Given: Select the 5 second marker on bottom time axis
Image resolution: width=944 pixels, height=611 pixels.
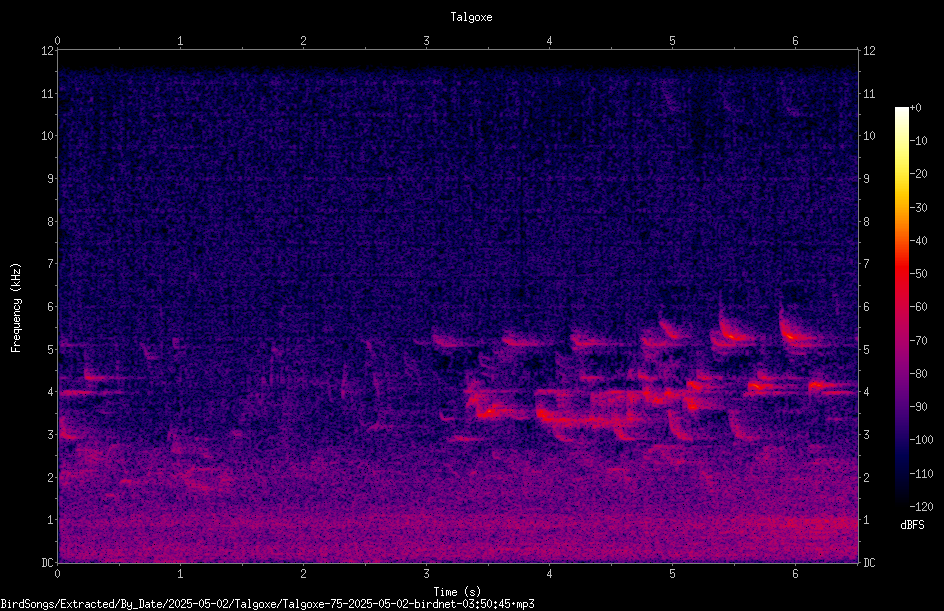Looking at the screenshot, I should [x=672, y=574].
